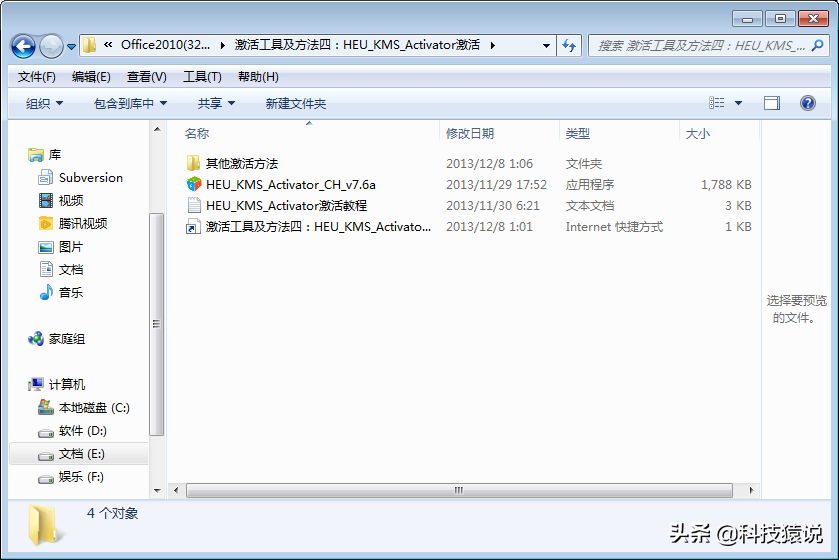
Task: Open the 共享 dropdown
Action: click(216, 103)
